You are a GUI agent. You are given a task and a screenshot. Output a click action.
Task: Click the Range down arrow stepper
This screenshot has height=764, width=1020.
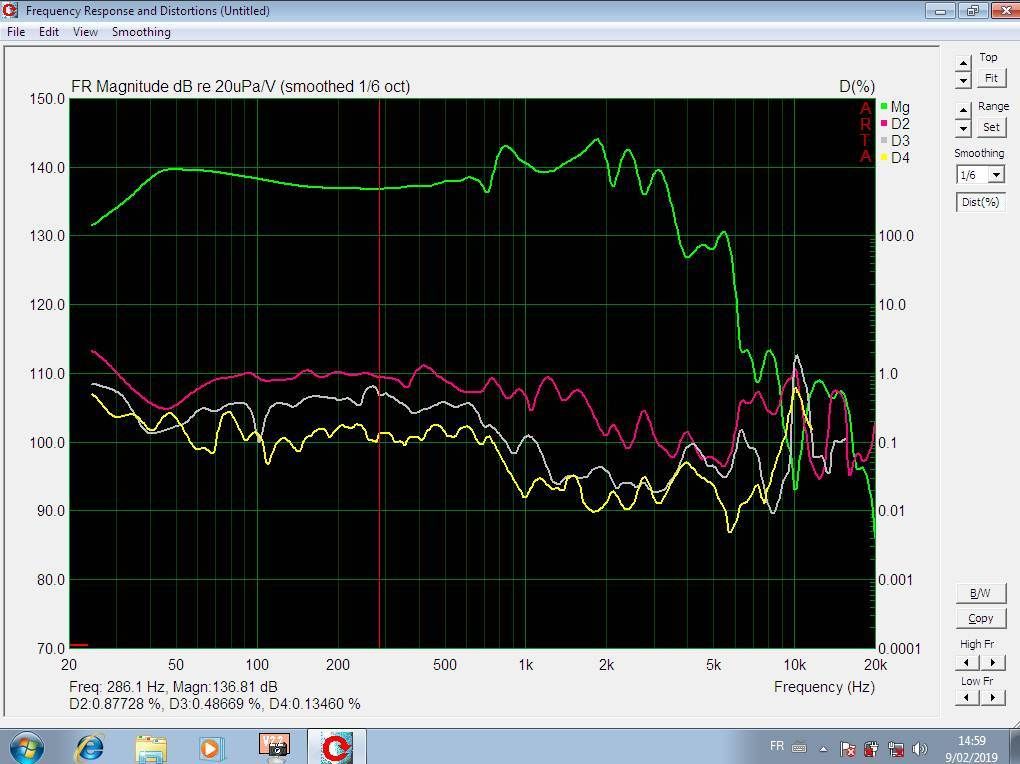click(x=963, y=128)
